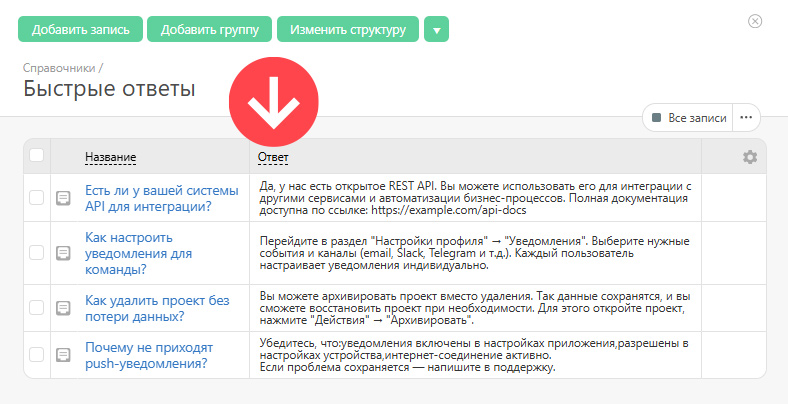788x404 pixels.
Task: Click record icon for 'Почему не приходят push-уведомления'
Action: pyautogui.click(x=63, y=355)
